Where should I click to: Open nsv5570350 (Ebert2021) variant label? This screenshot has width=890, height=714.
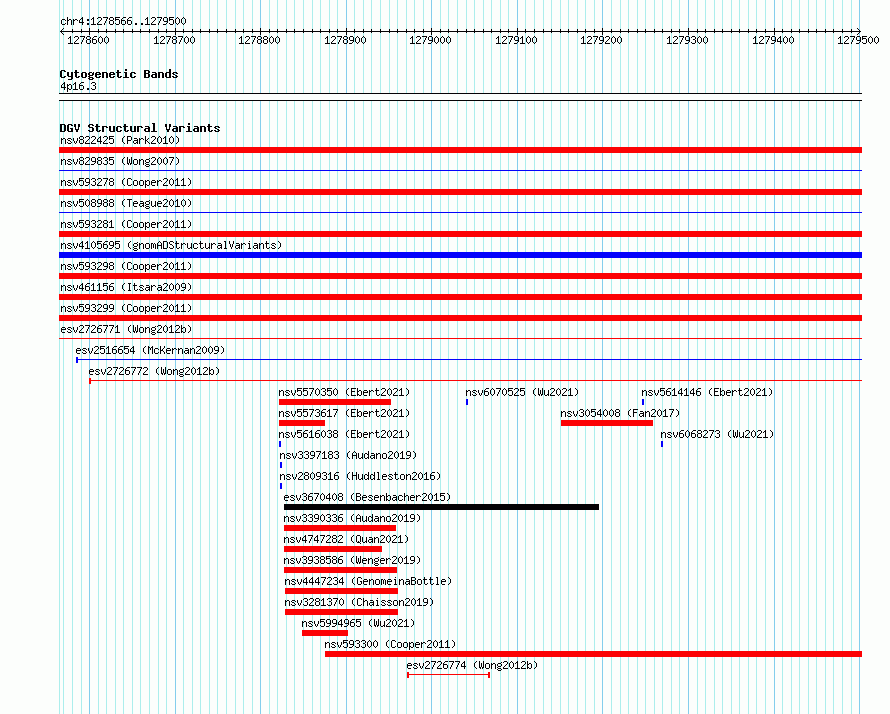344,392
